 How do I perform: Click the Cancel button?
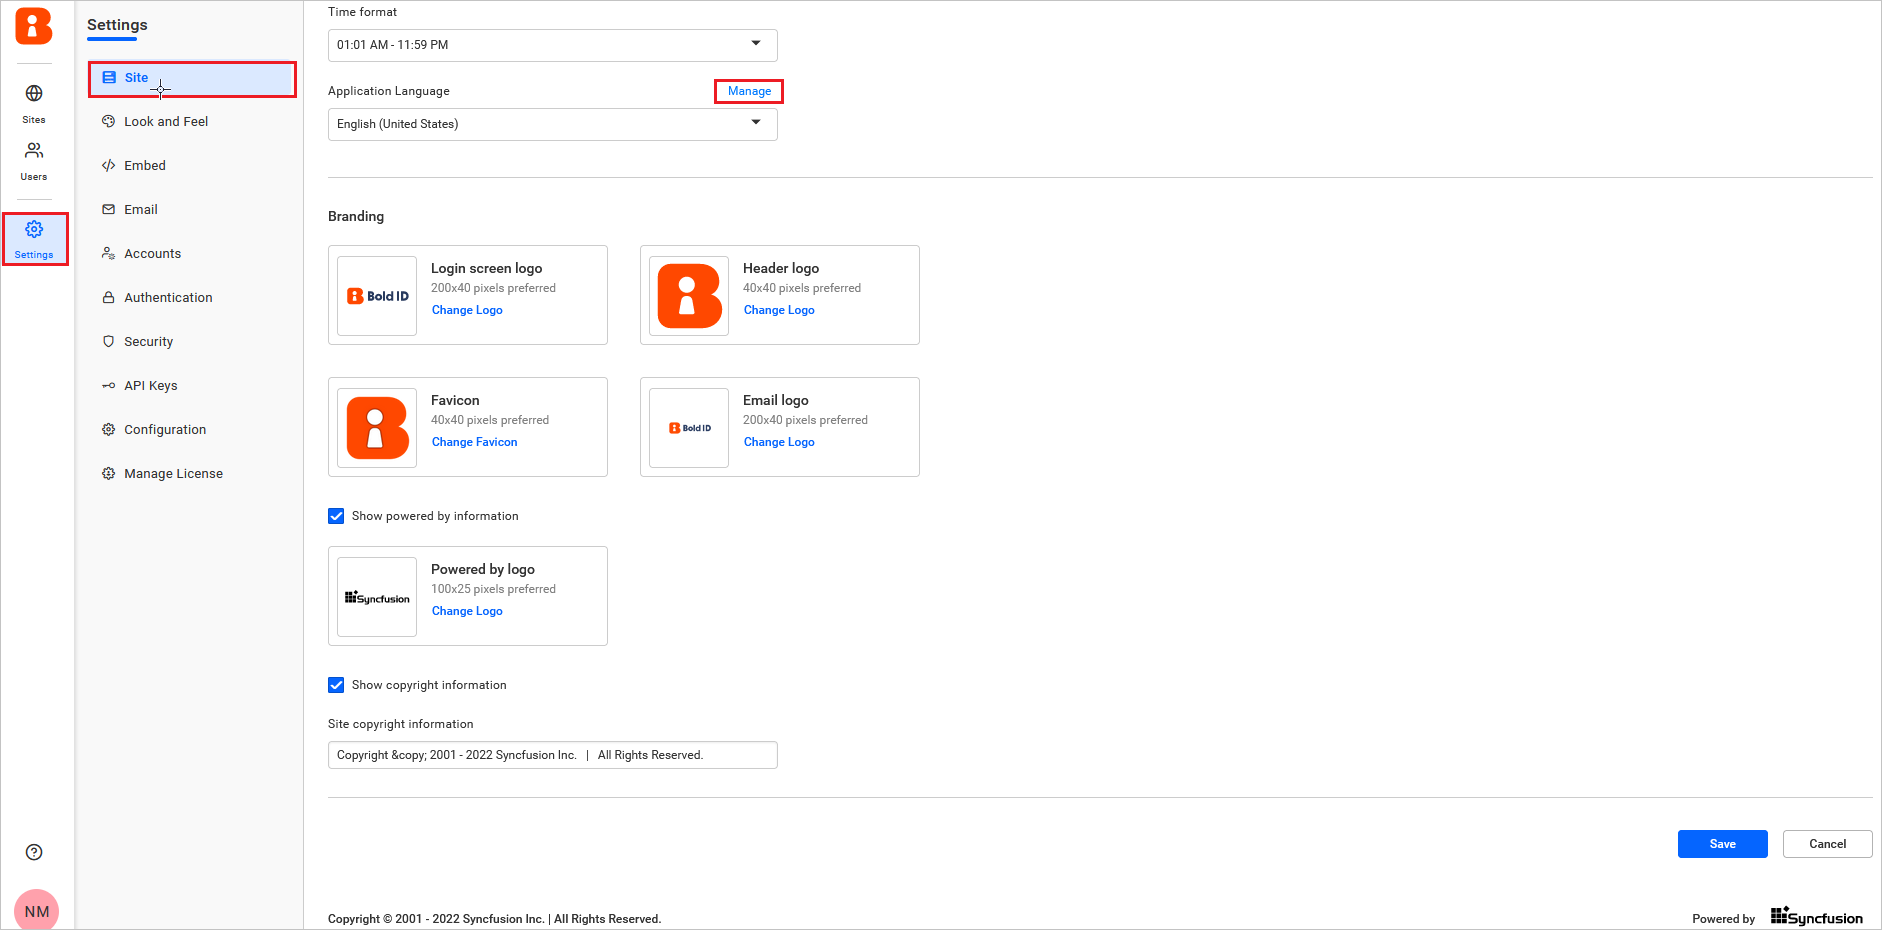point(1827,844)
